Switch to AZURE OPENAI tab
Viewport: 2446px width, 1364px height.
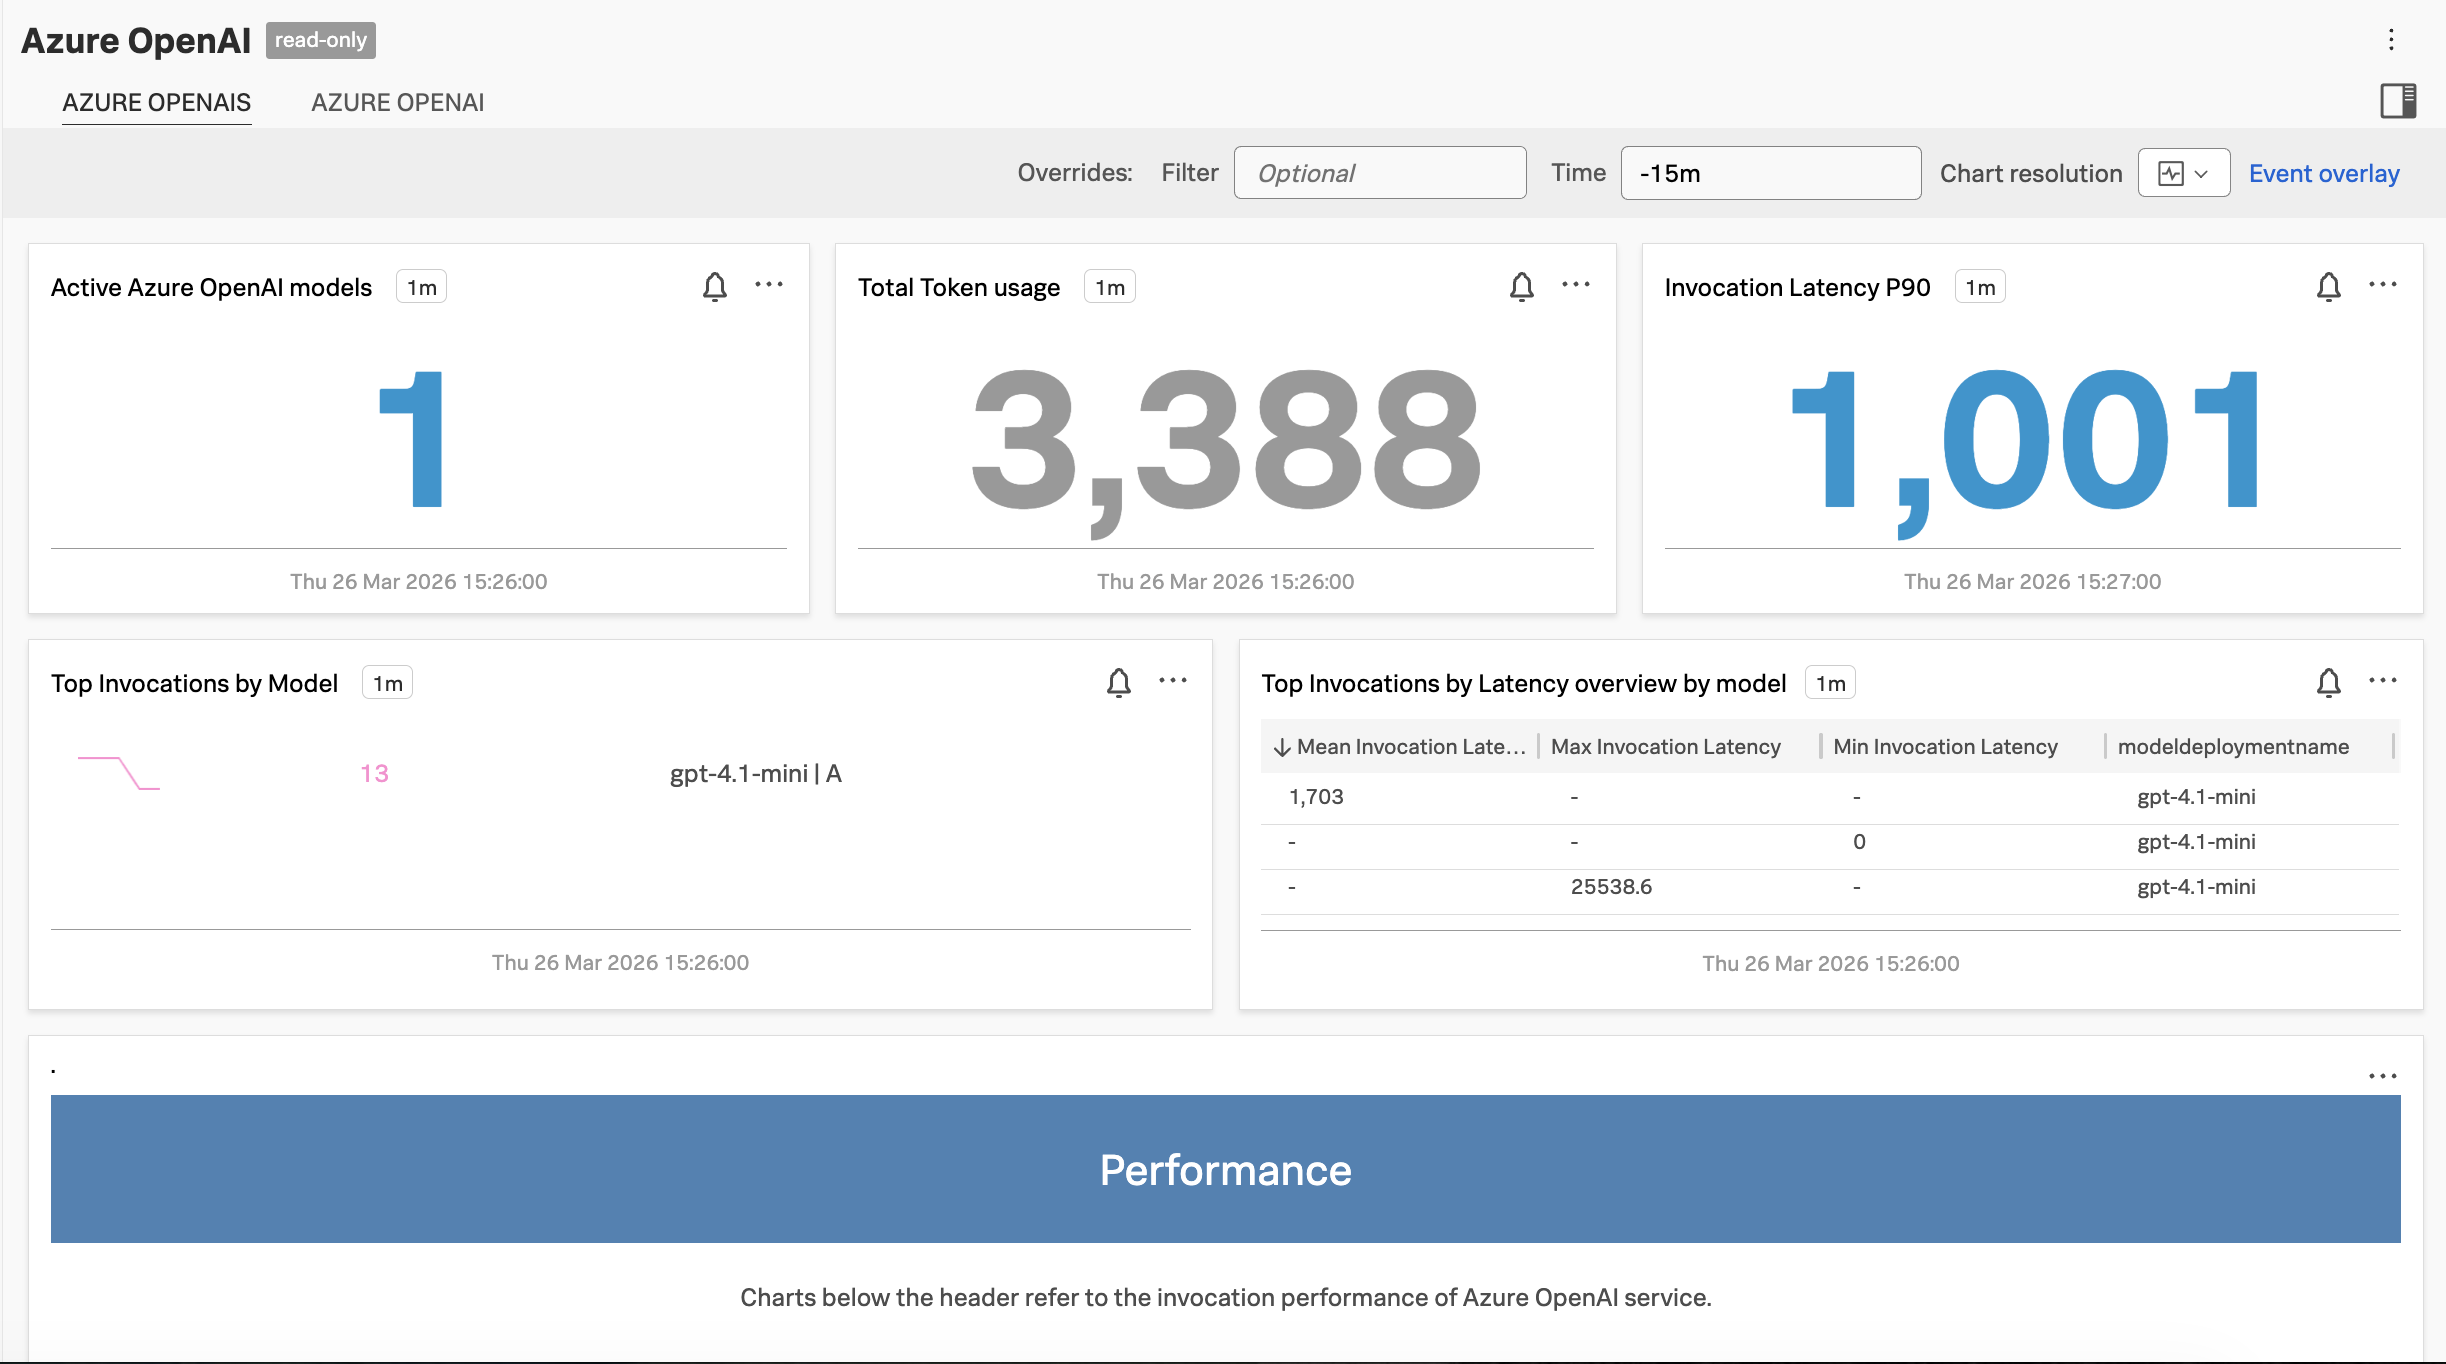pyautogui.click(x=398, y=102)
